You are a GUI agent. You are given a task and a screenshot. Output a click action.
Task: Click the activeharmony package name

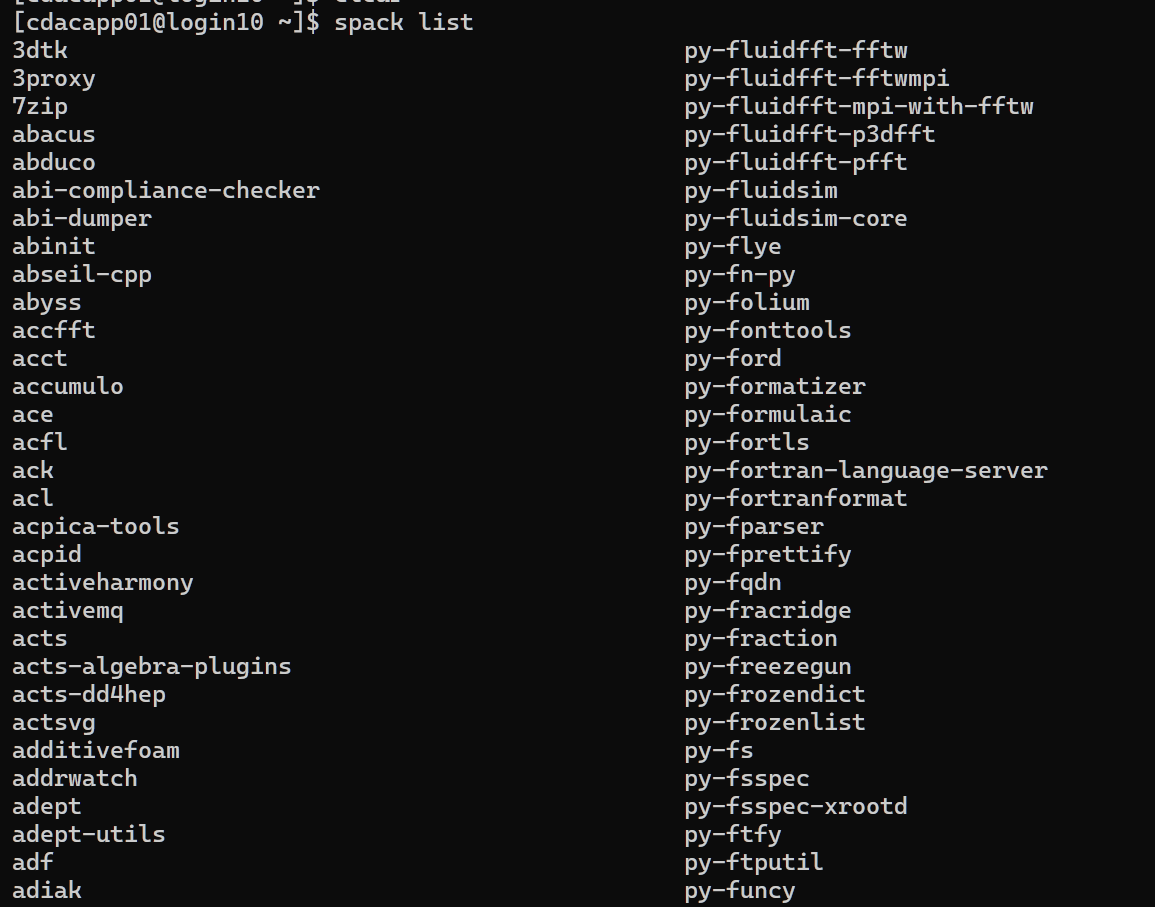tap(103, 582)
